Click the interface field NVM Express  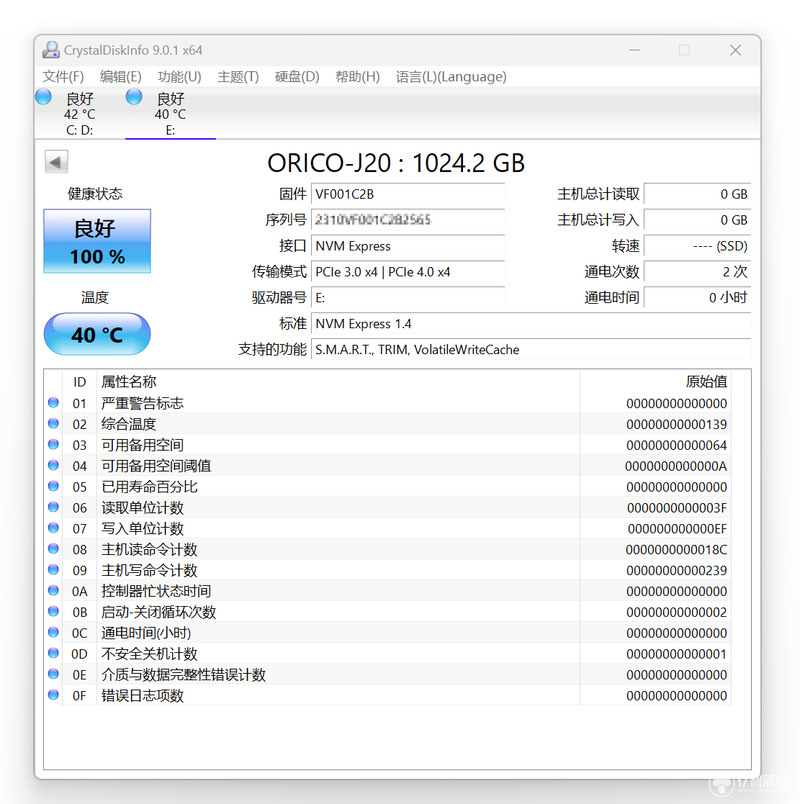tap(408, 246)
